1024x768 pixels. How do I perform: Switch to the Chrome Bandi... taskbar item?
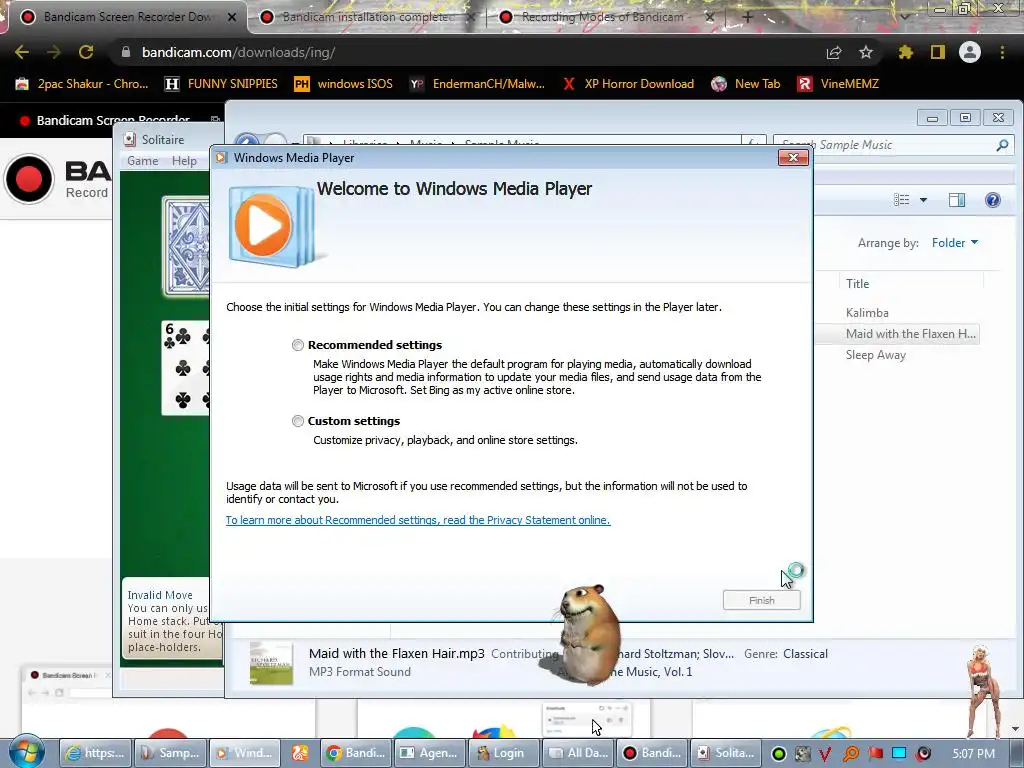tap(357, 753)
